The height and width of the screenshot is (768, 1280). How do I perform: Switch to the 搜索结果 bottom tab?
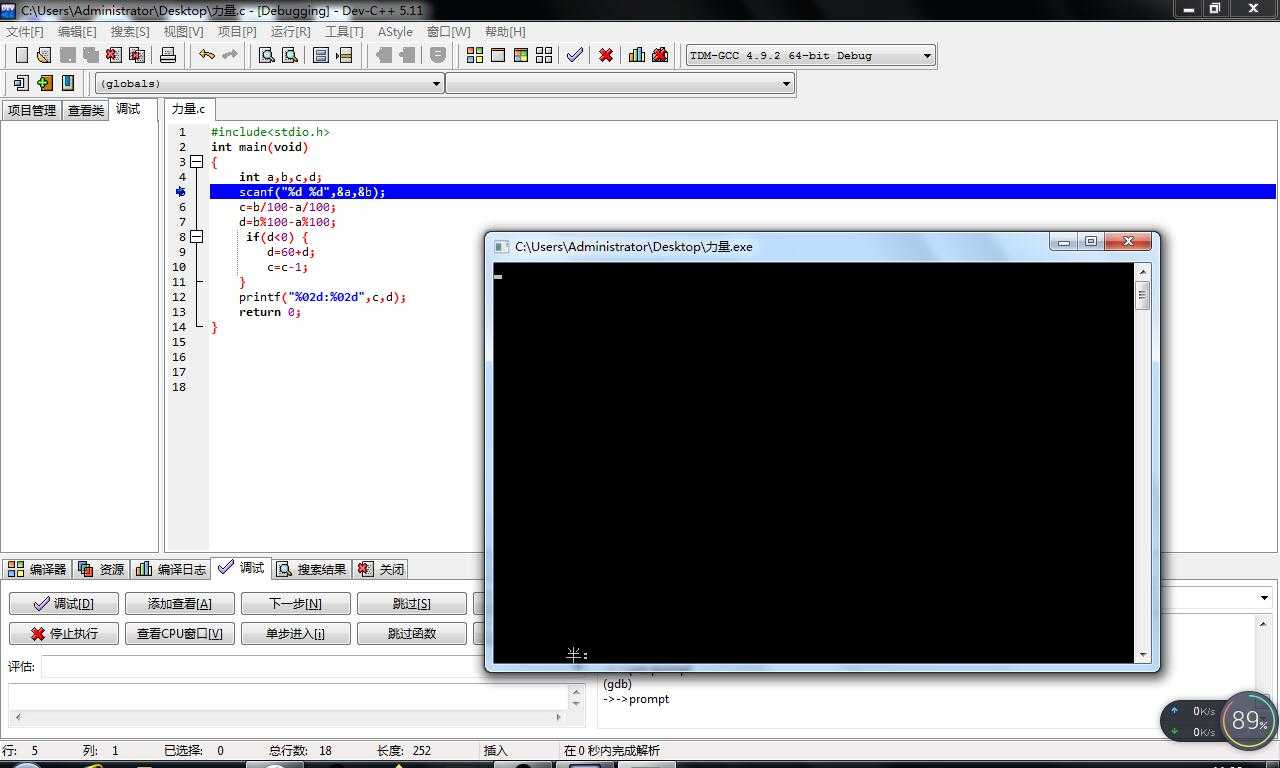(x=311, y=569)
